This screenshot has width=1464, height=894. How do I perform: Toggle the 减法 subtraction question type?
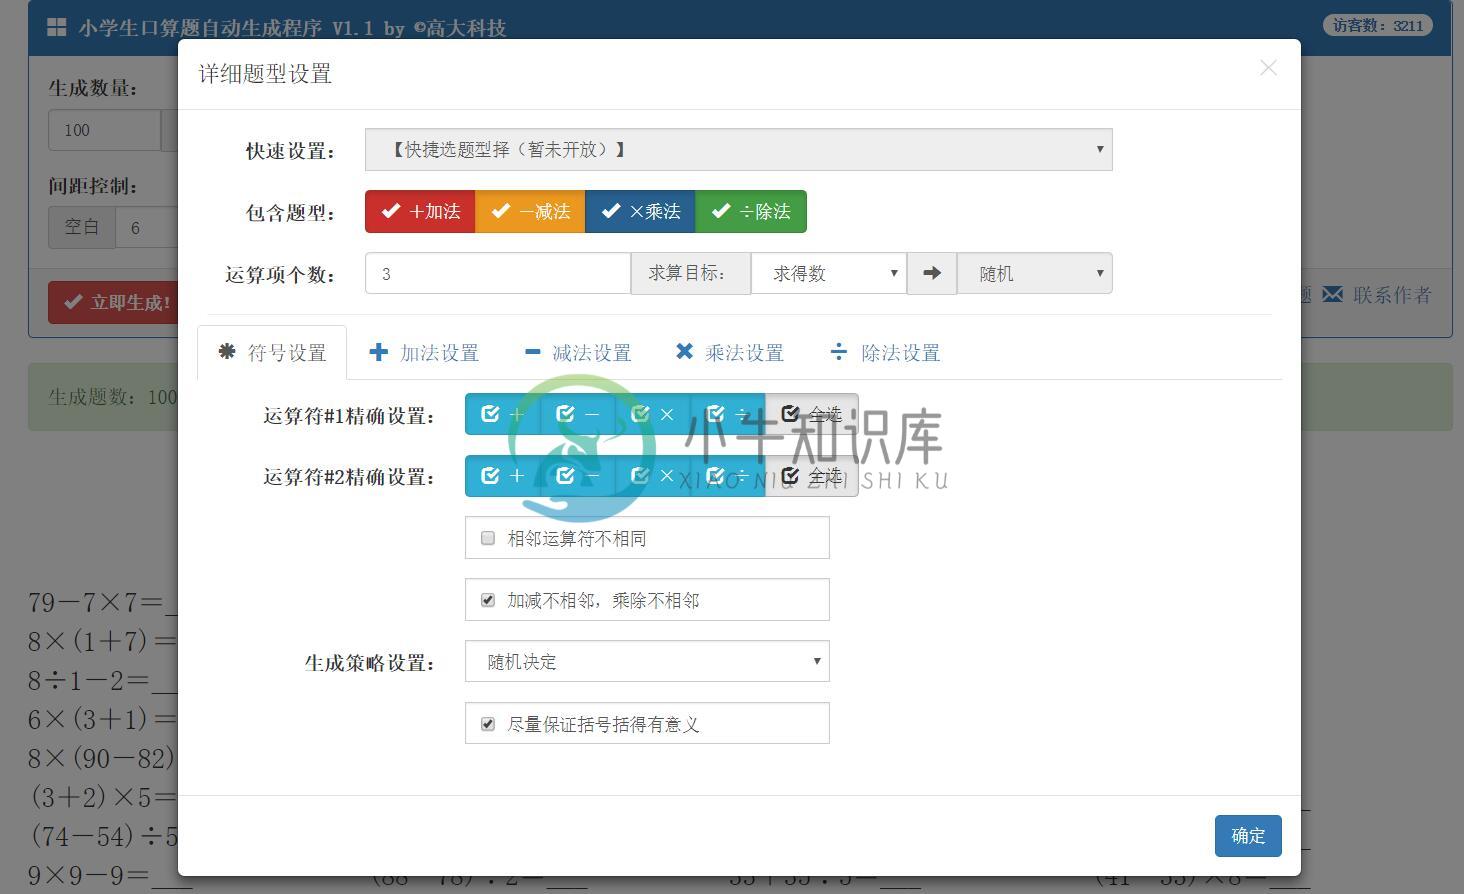[x=530, y=212]
